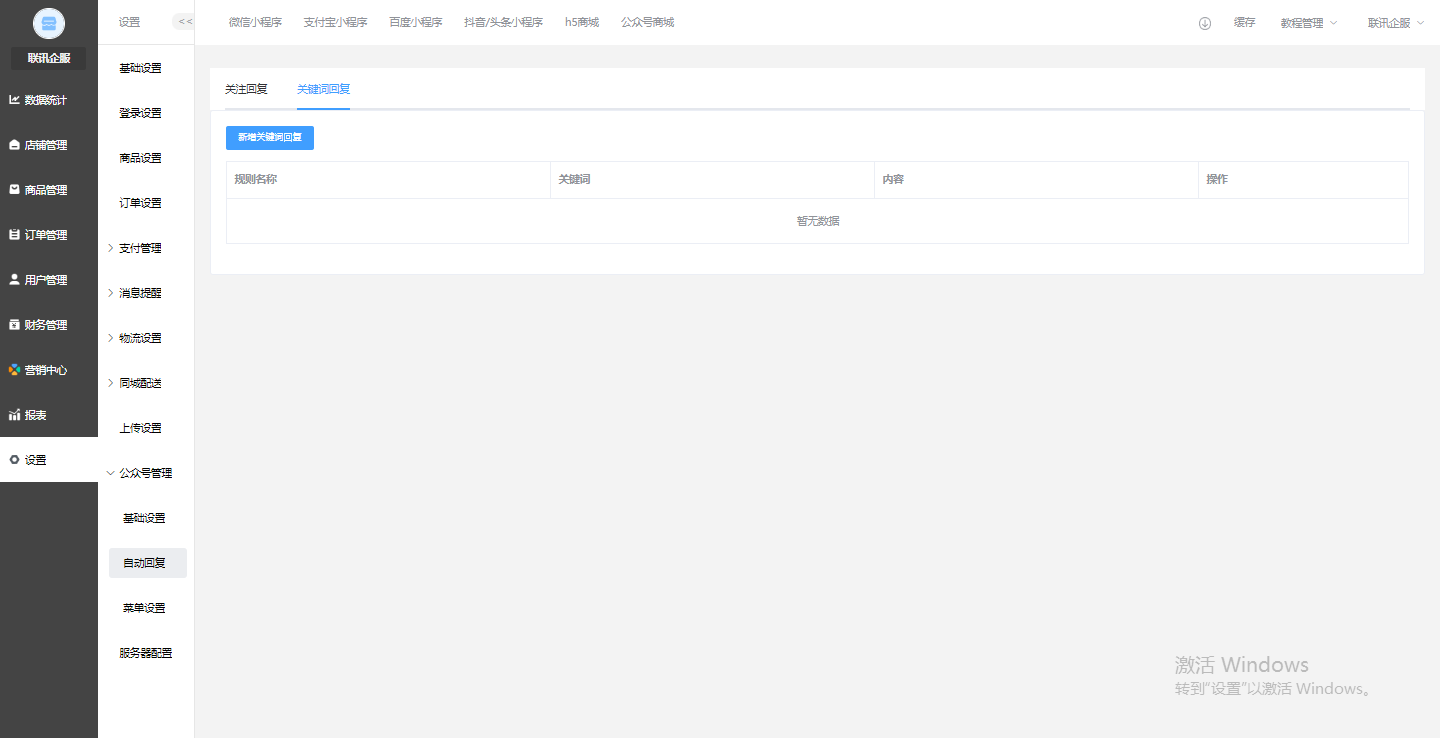
Task: Open 菜单设置 under 公众号管理
Action: point(144,608)
